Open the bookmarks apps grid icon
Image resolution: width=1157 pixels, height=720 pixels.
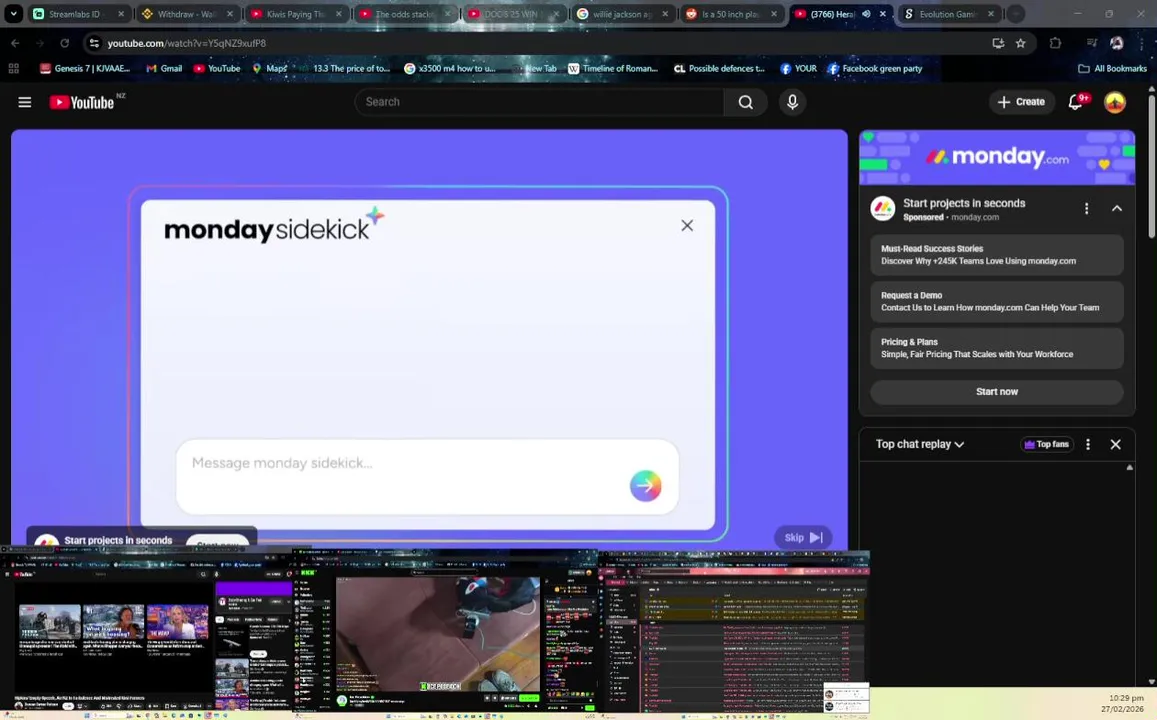pyautogui.click(x=13, y=69)
